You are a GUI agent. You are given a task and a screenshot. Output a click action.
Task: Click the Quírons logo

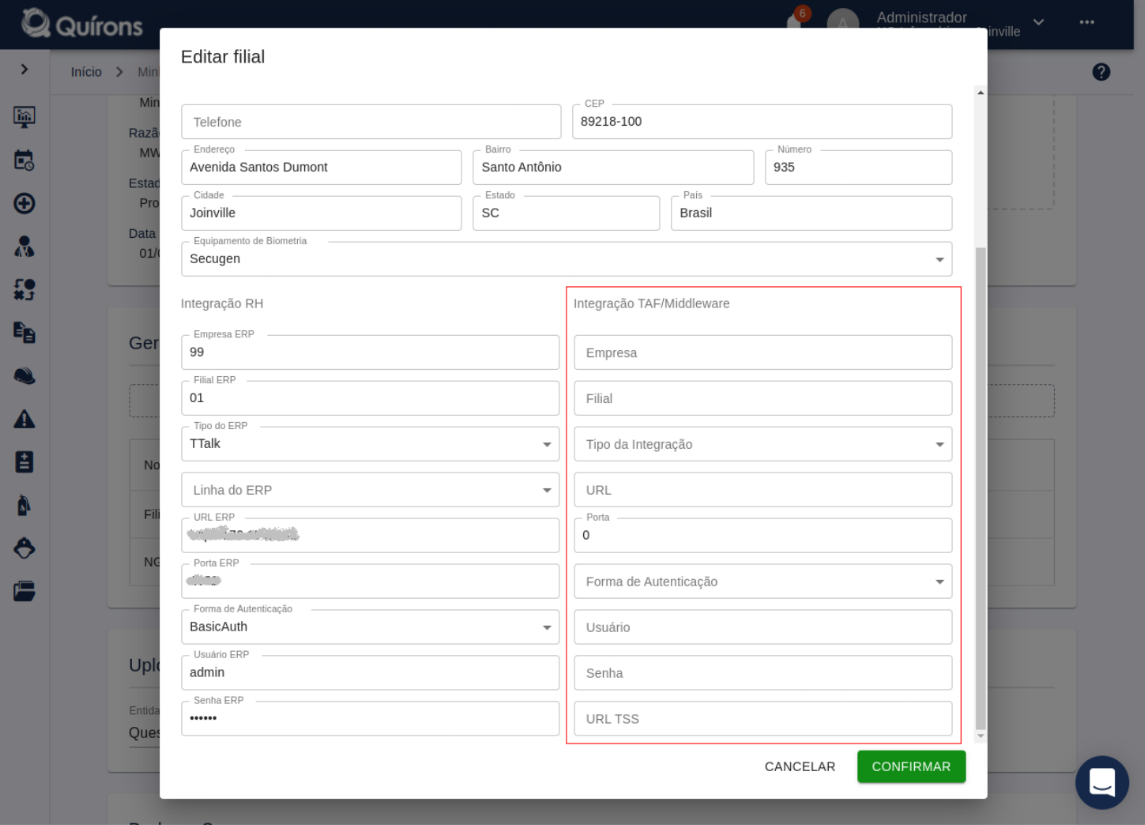[x=82, y=24]
